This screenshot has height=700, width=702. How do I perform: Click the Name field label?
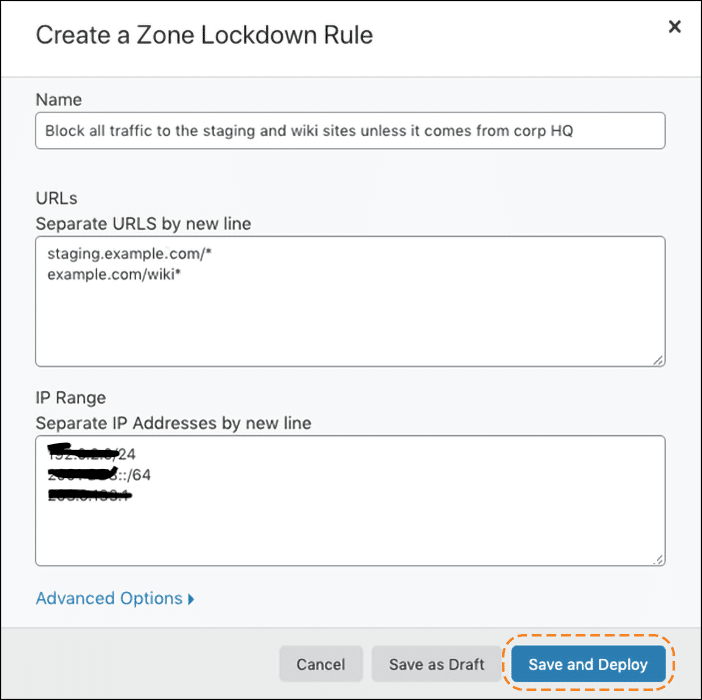[59, 100]
